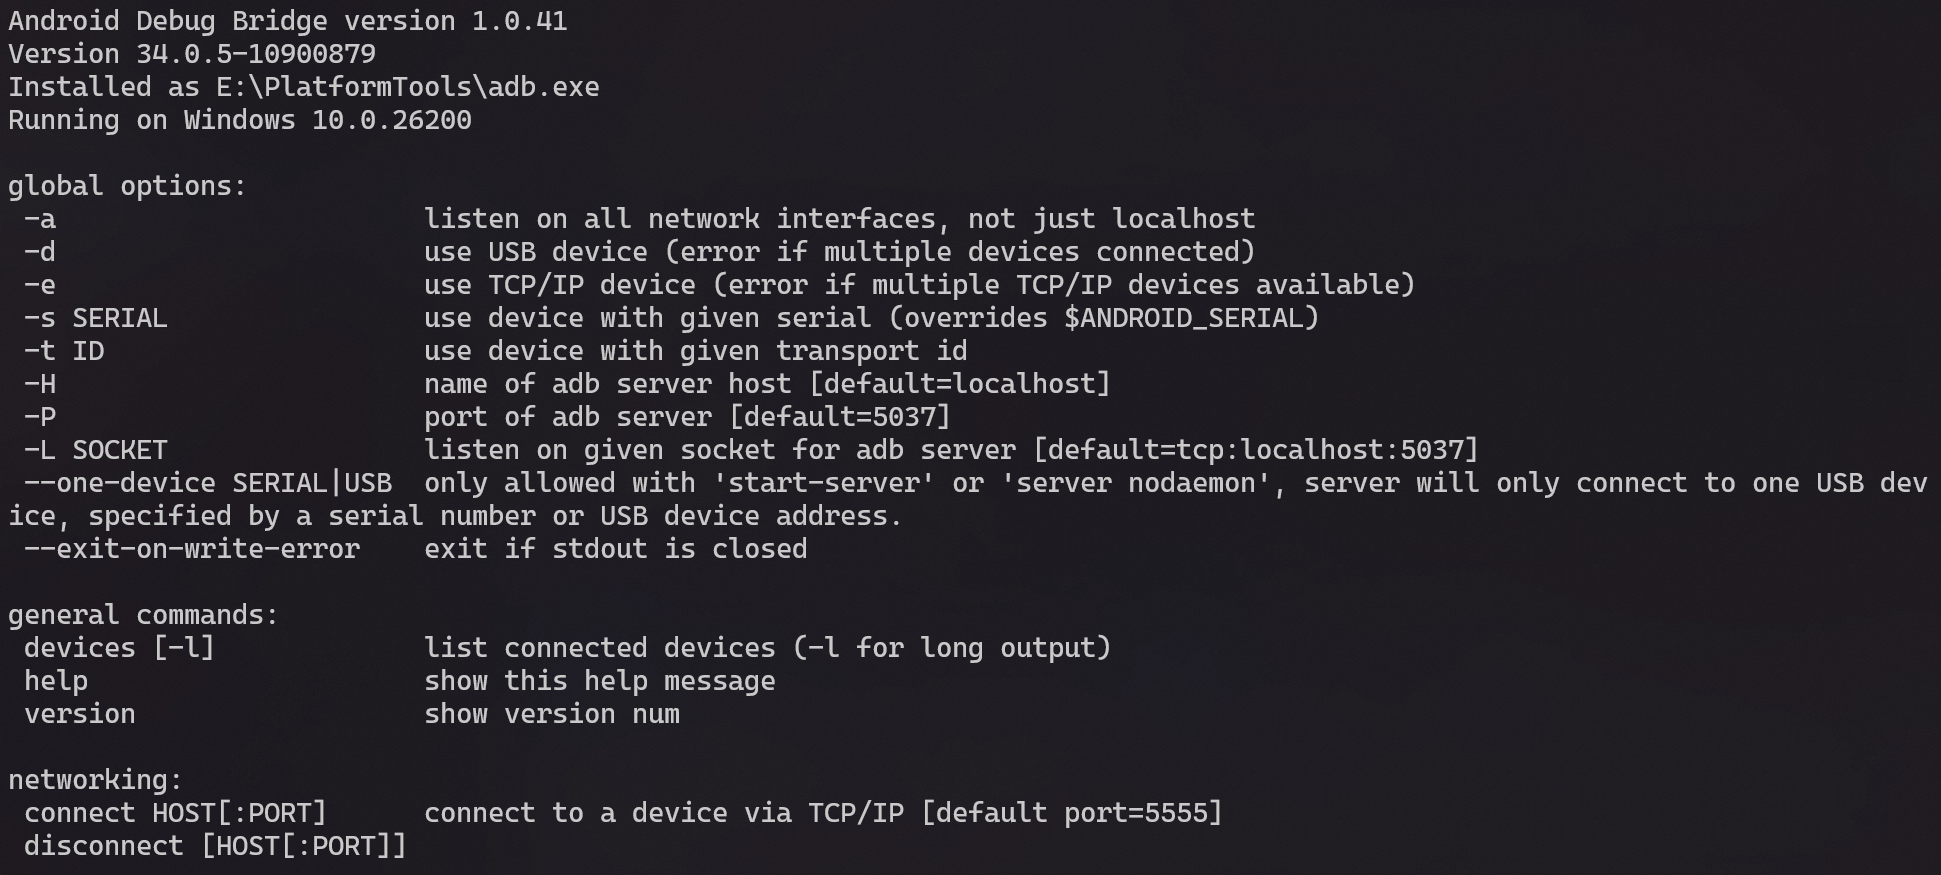The height and width of the screenshot is (875, 1941).
Task: Click the 'disconnect [HOST[:PORT]]' command
Action: point(215,846)
